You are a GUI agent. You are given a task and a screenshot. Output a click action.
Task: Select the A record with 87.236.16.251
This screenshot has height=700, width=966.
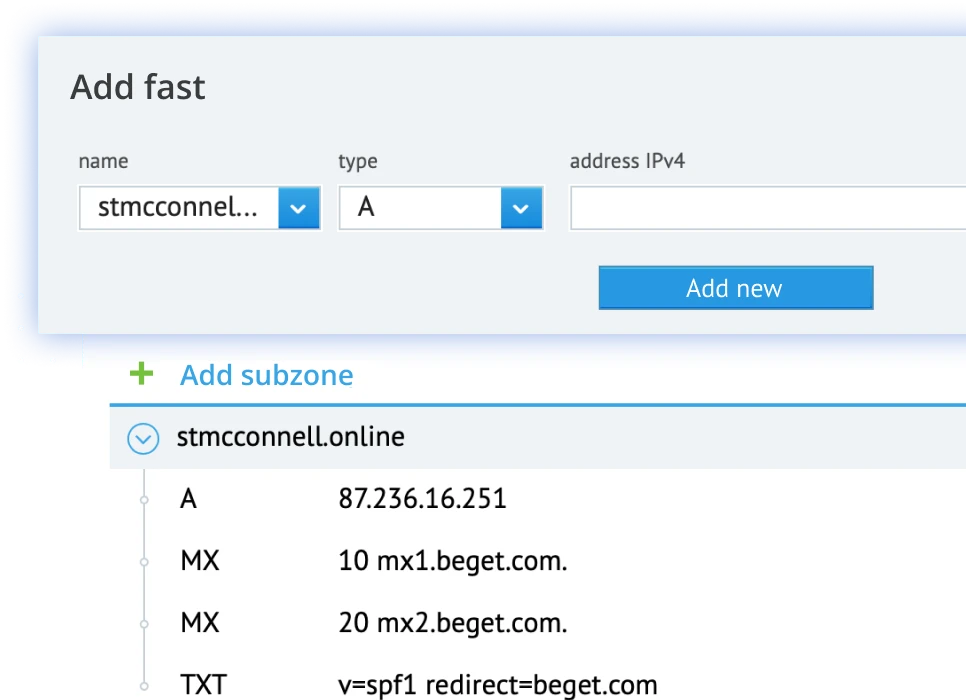[x=425, y=498]
